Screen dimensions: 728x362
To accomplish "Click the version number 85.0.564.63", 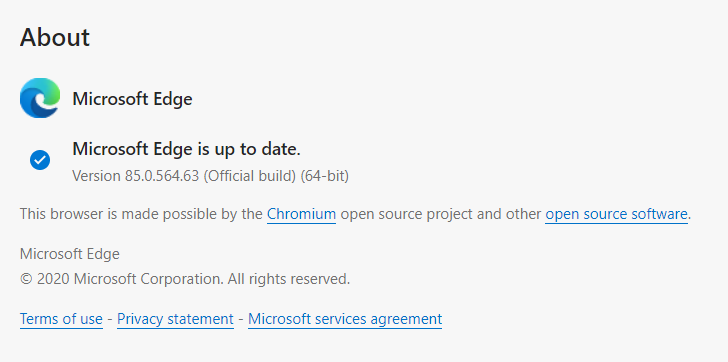I will click(162, 176).
